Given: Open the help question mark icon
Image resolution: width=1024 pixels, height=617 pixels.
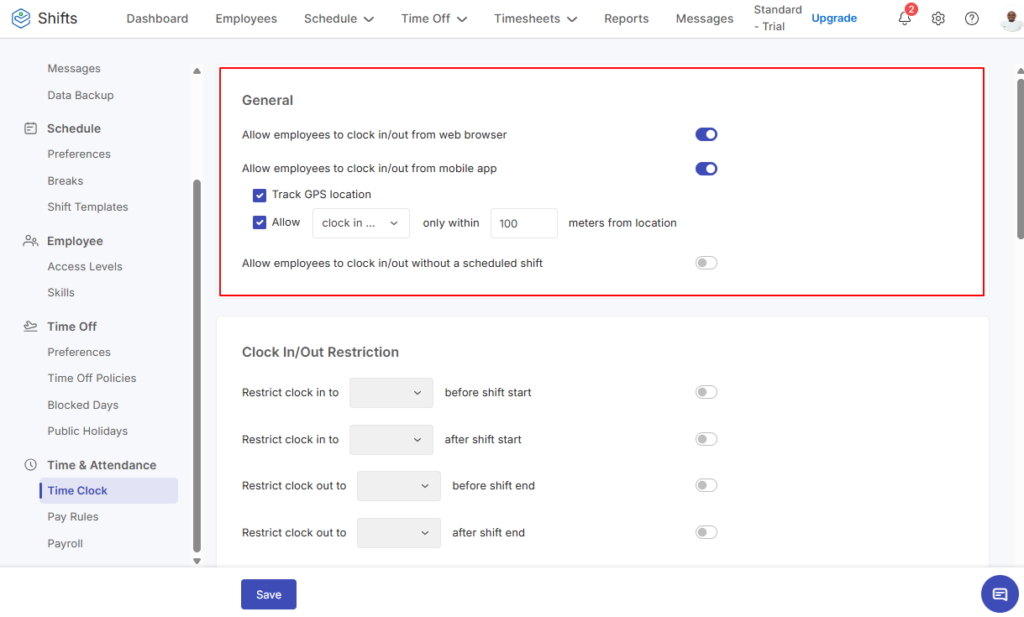Looking at the screenshot, I should pos(972,18).
